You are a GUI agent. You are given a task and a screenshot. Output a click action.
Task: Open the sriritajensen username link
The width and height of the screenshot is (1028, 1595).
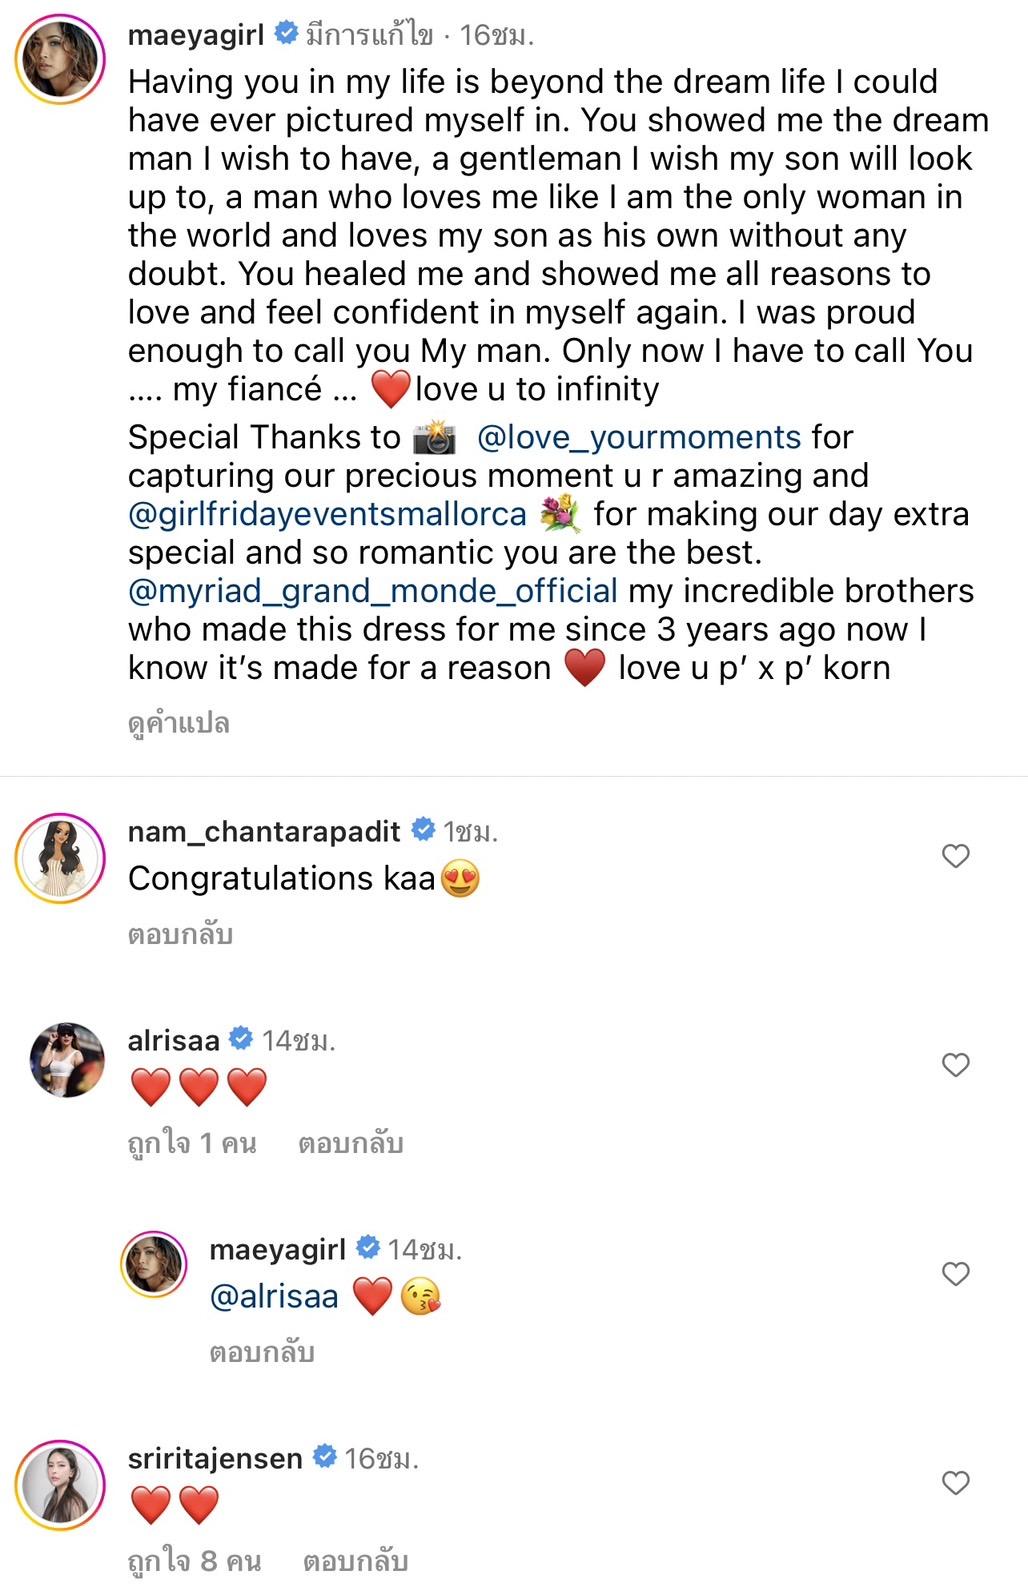pyautogui.click(x=215, y=1459)
